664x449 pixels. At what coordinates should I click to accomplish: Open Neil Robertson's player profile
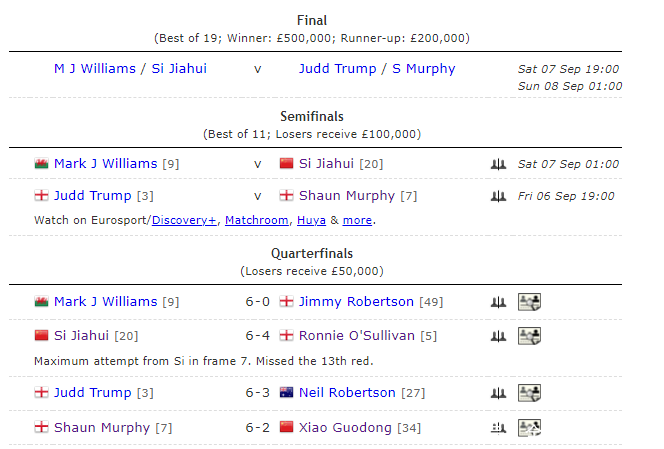346,392
